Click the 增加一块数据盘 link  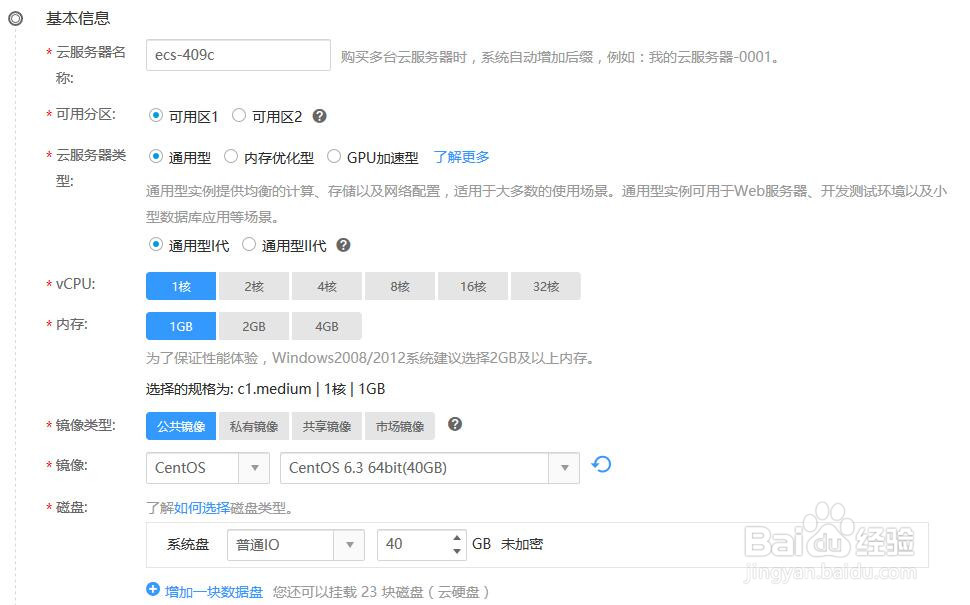[x=214, y=592]
